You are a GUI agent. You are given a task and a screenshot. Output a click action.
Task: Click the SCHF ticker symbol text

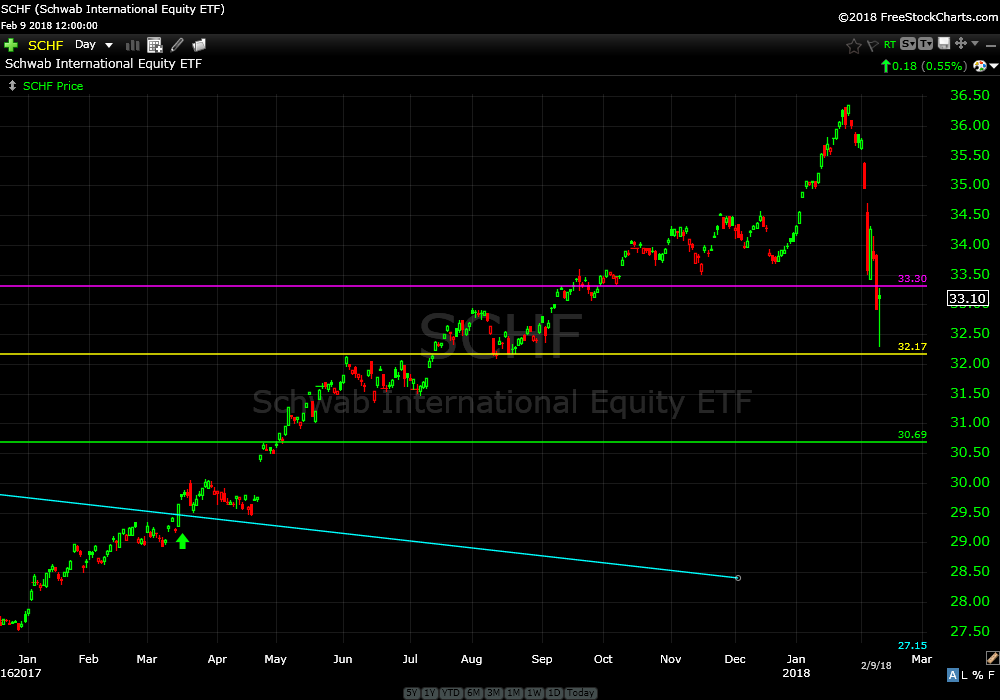45,45
